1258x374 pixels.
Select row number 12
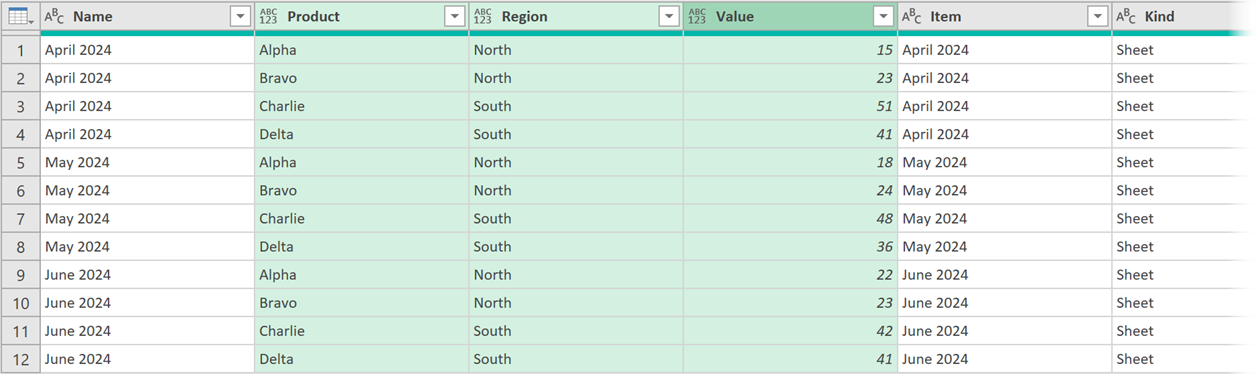pos(21,359)
